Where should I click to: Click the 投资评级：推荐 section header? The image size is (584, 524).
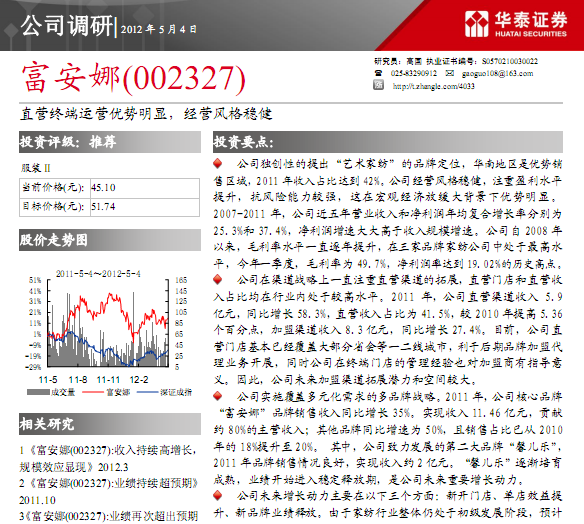coord(110,142)
